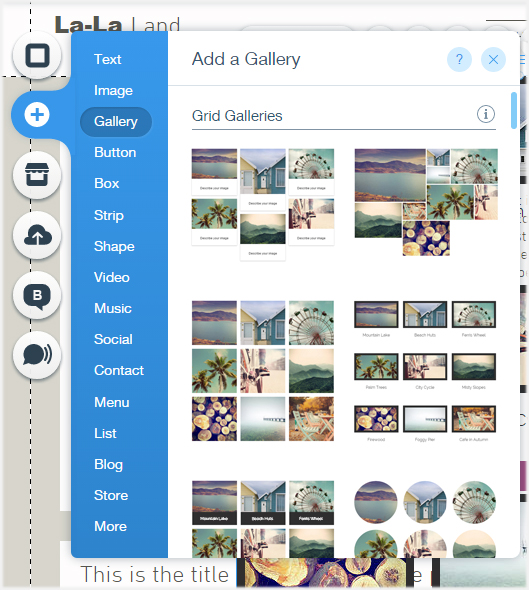Open the Blog manager B icon
The image size is (529, 590).
37,295
